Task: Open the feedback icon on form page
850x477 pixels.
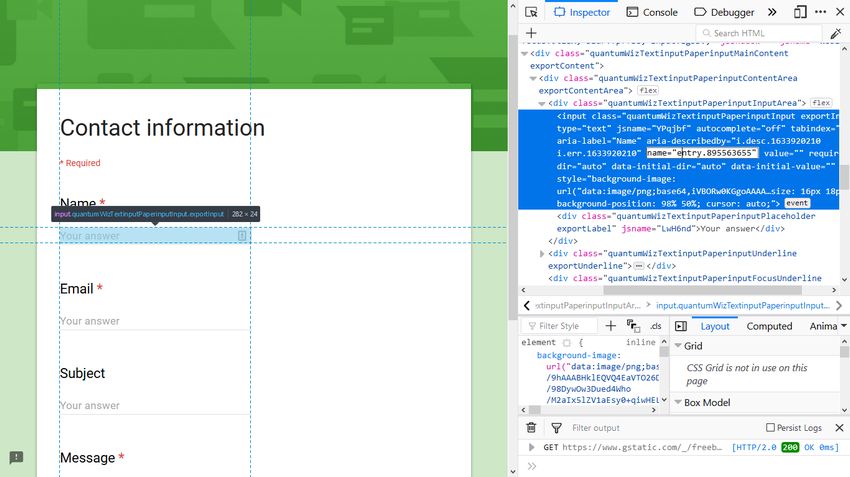Action: pyautogui.click(x=16, y=457)
